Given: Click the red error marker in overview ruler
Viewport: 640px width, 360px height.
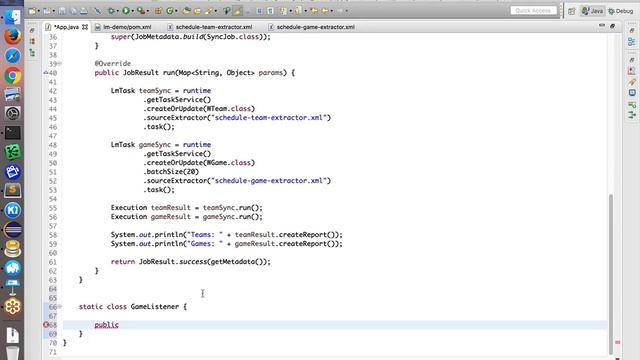Looking at the screenshot, I should coord(618,342).
